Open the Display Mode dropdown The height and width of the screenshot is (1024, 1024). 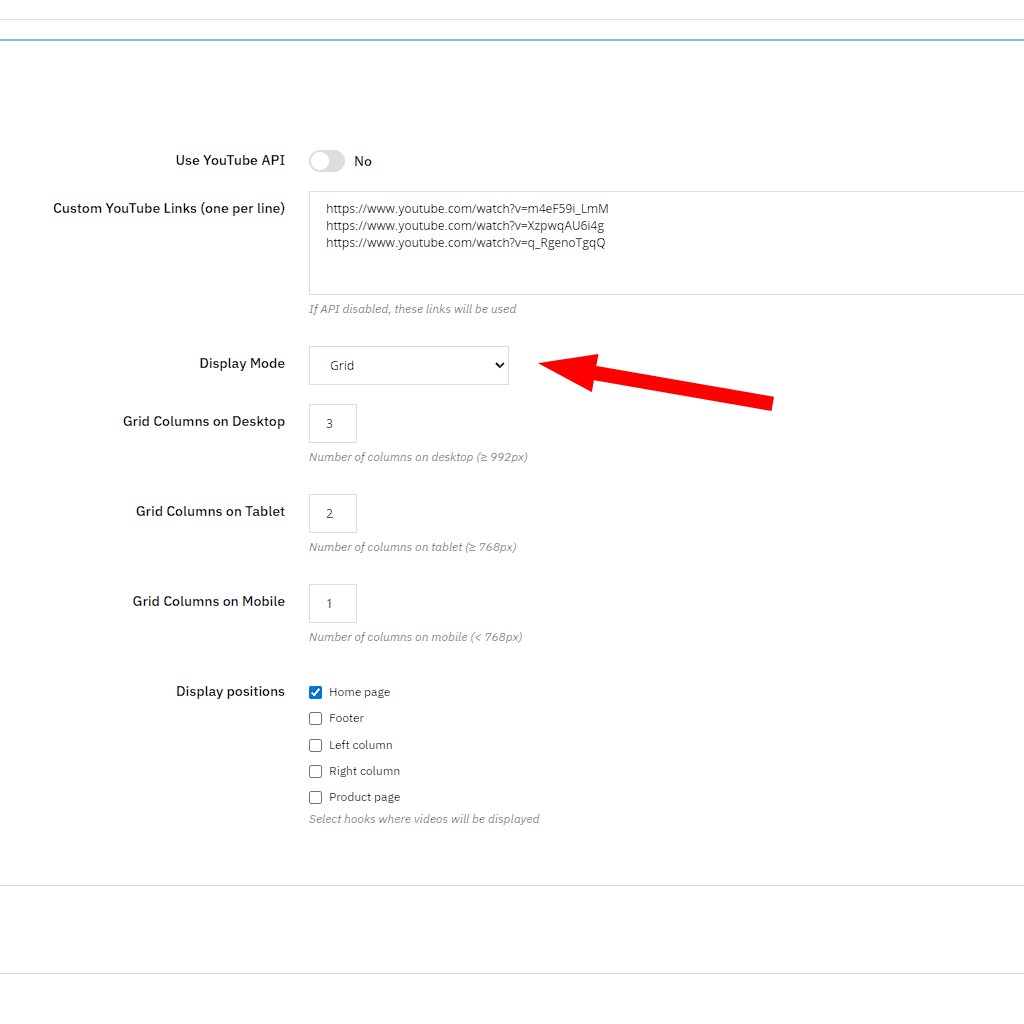[x=409, y=366]
